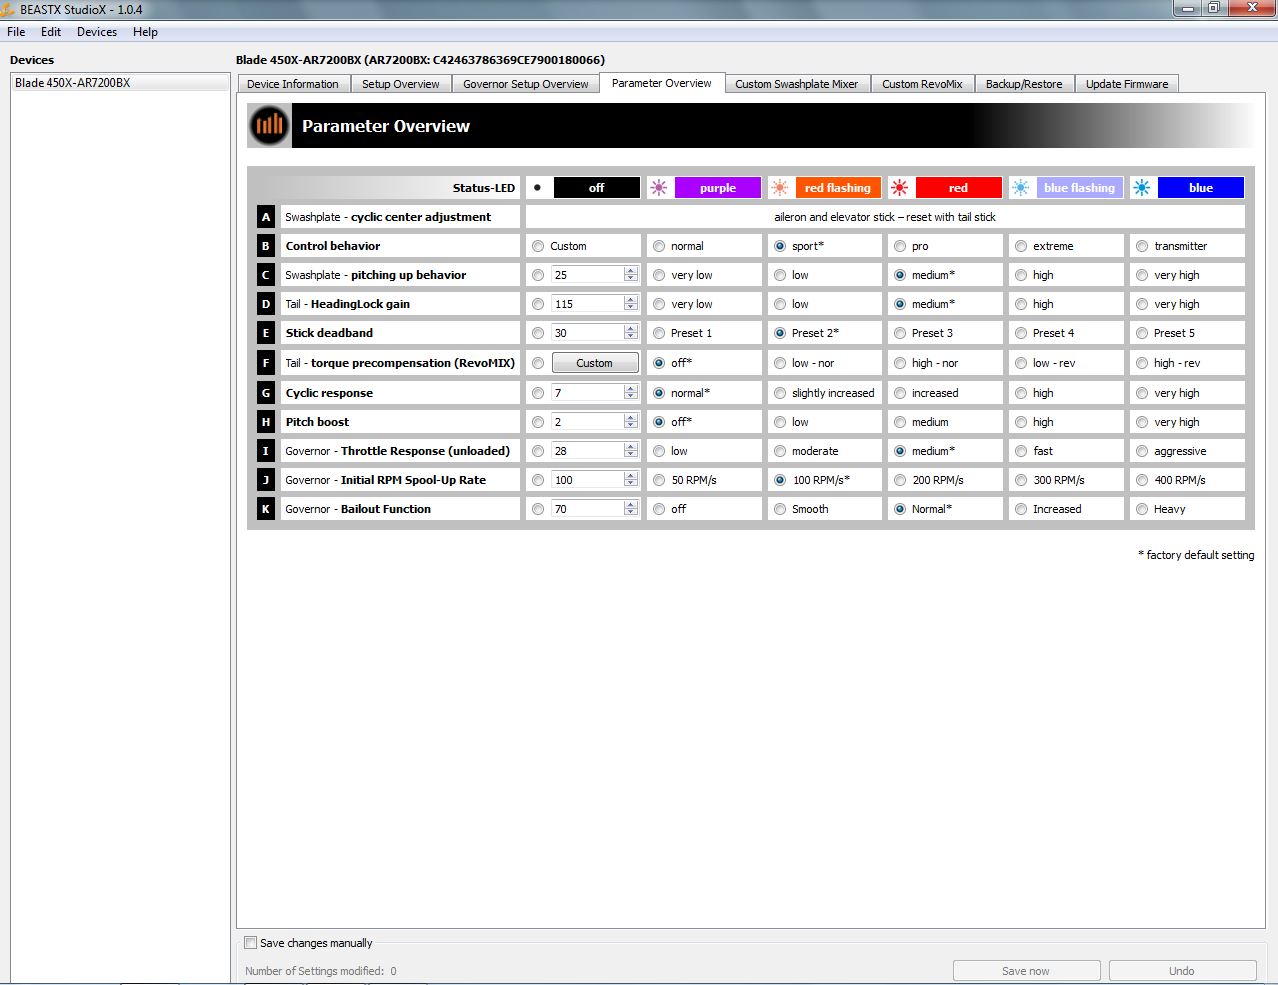Choose 'high - nor' torque precompensation
This screenshot has width=1278, height=985.
pyautogui.click(x=900, y=363)
